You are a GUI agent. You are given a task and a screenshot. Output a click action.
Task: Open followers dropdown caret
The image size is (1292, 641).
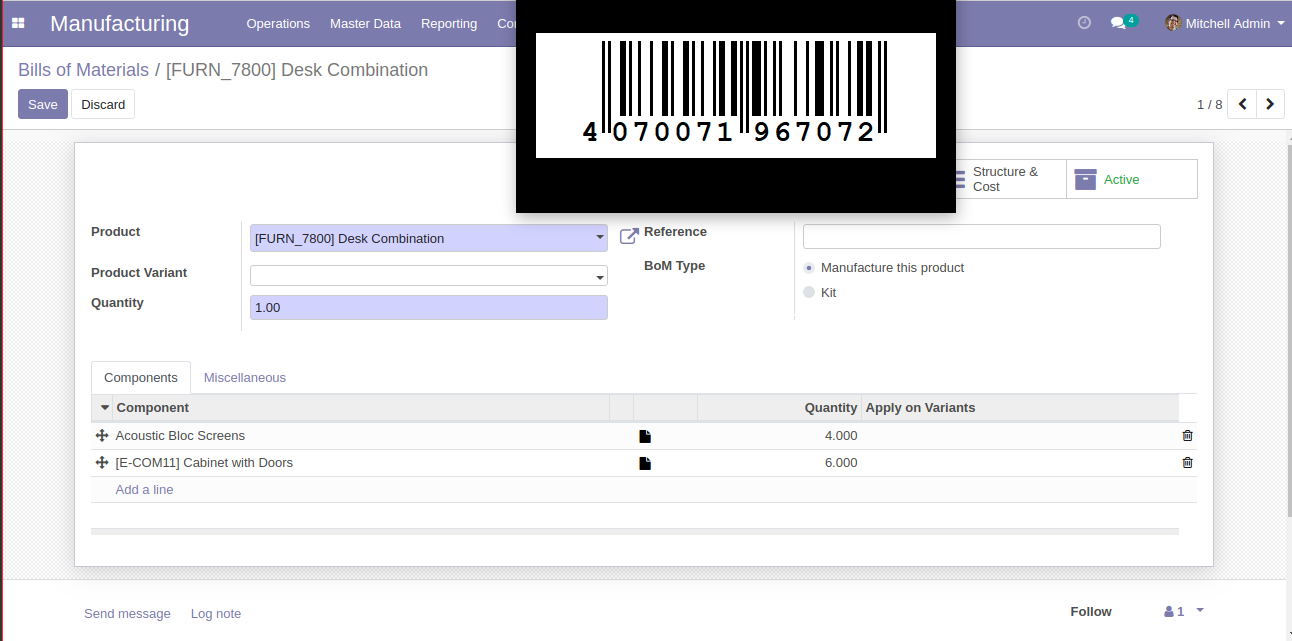click(x=1200, y=611)
